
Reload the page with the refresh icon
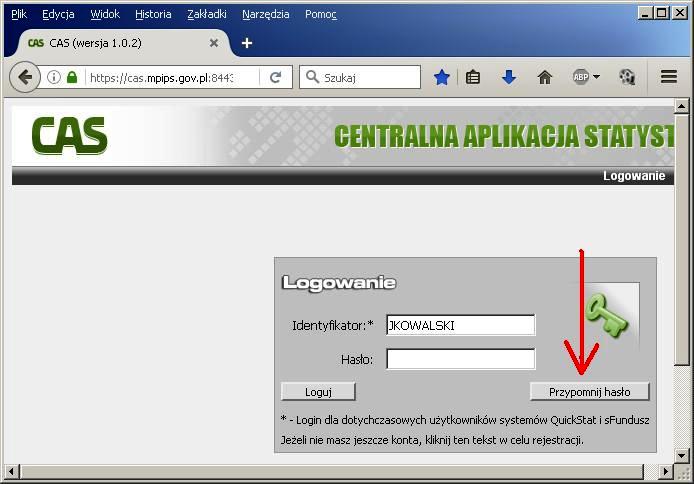coord(276,77)
